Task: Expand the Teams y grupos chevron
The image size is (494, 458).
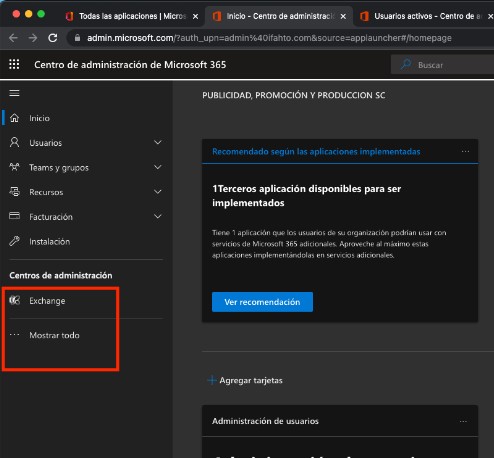Action: pyautogui.click(x=158, y=167)
